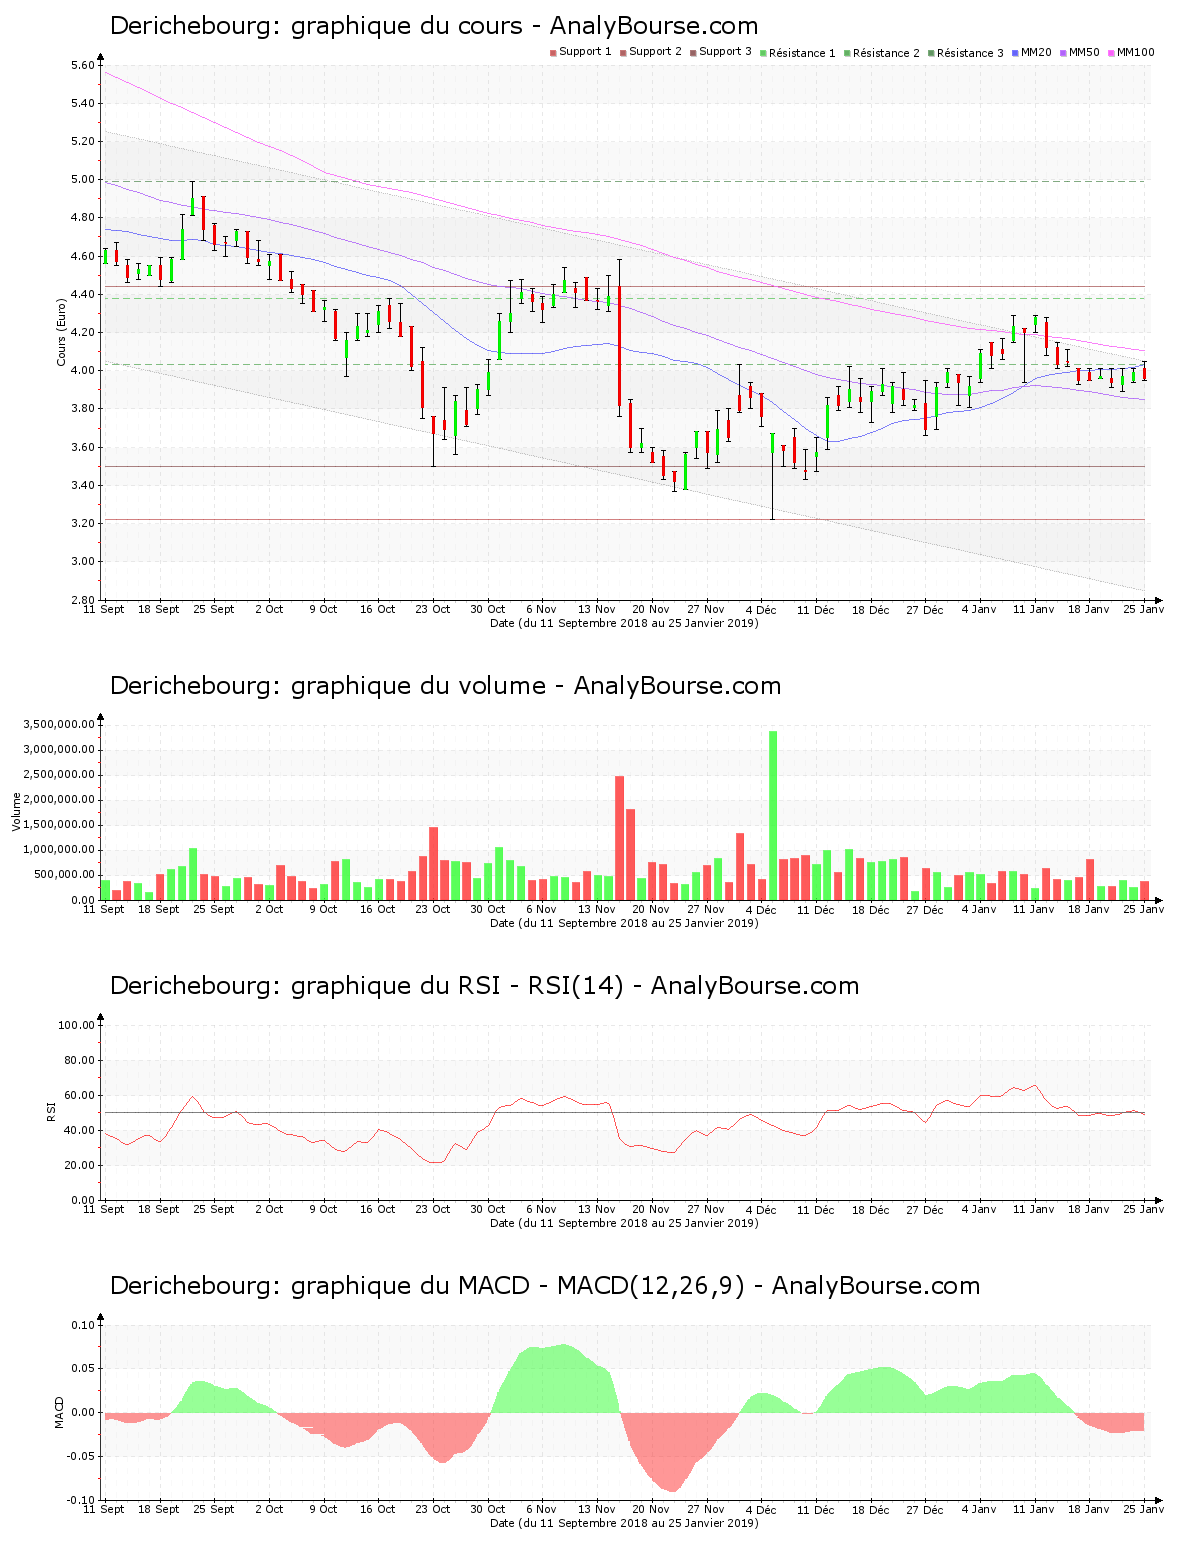
Task: Click the -0.05 MACD axis value
Action: coord(81,1456)
